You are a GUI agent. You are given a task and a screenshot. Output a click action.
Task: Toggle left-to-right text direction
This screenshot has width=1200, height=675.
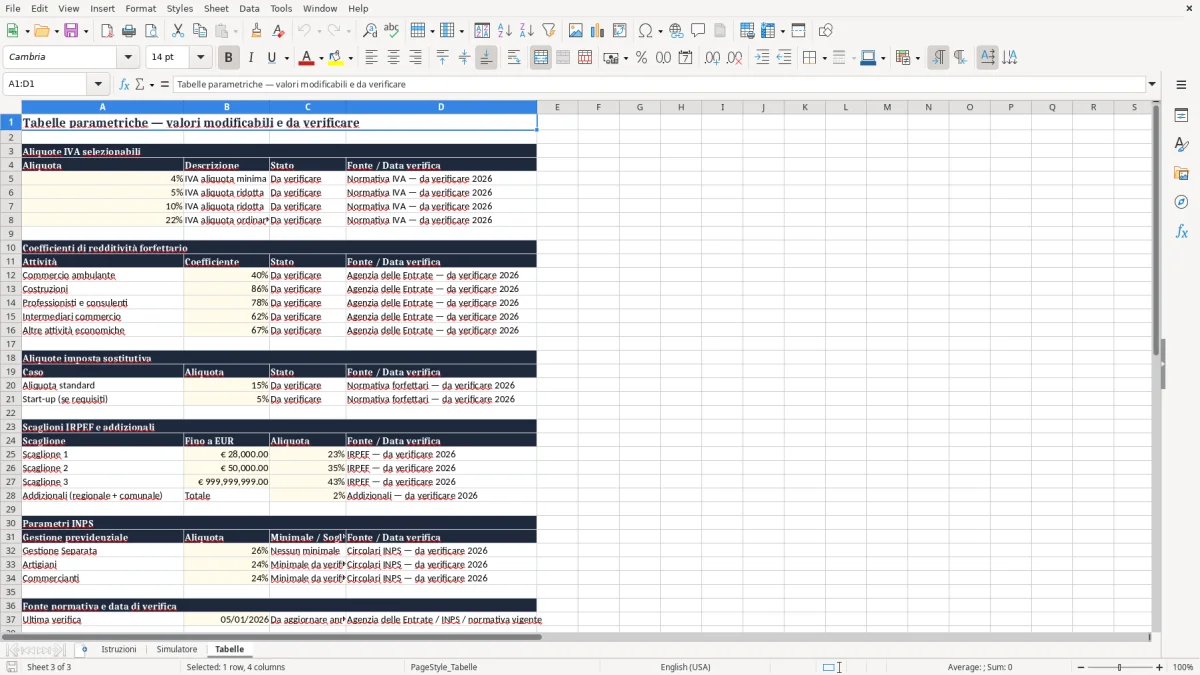coord(938,58)
